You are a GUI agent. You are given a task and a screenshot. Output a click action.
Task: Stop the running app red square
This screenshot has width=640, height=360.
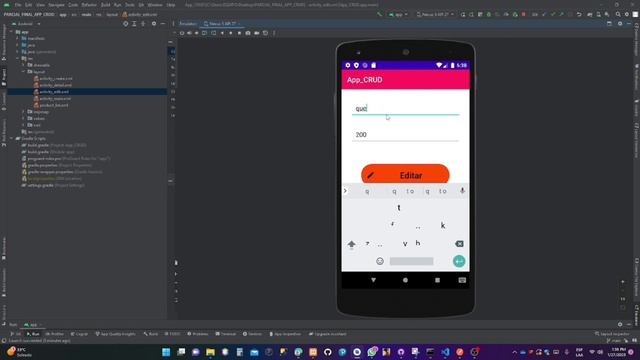click(524, 14)
